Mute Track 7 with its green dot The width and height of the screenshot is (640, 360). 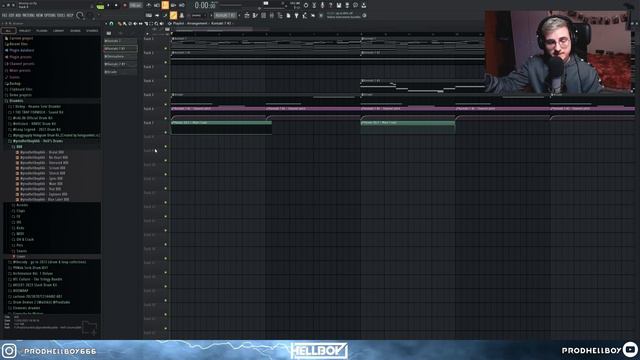(166, 132)
